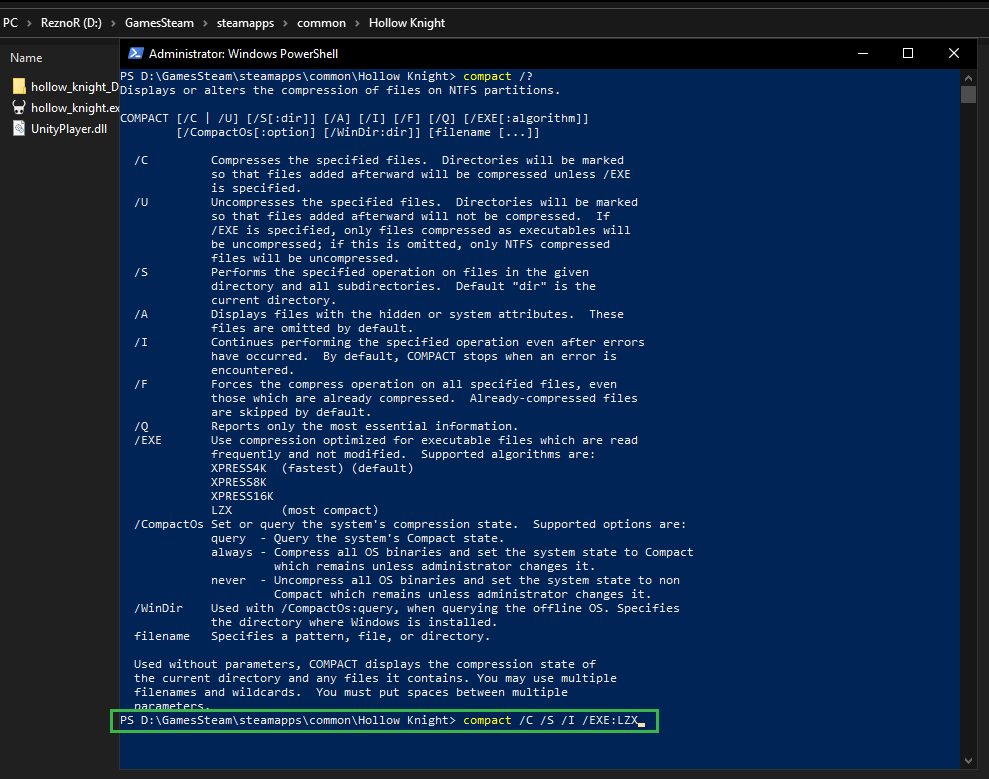Navigate to common breadcrumb folder
989x779 pixels.
(321, 23)
